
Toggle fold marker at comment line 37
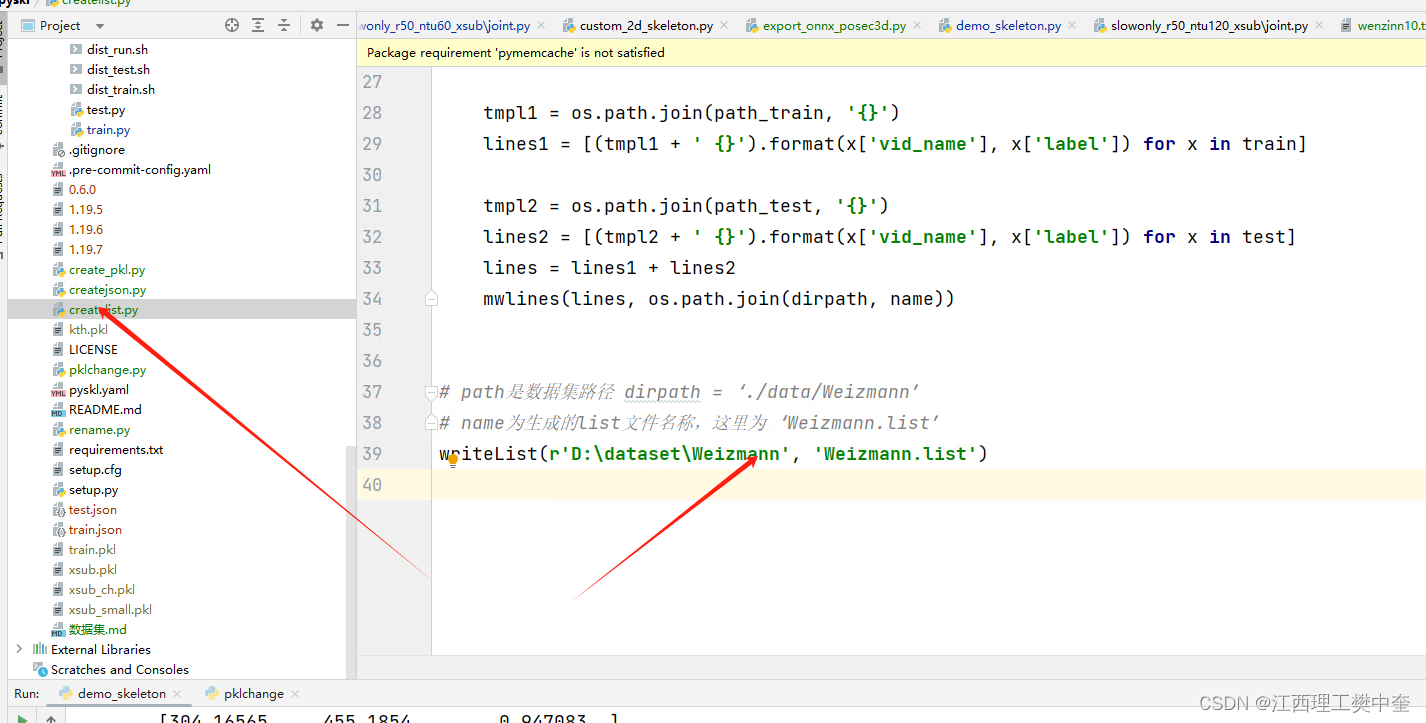(x=431, y=391)
